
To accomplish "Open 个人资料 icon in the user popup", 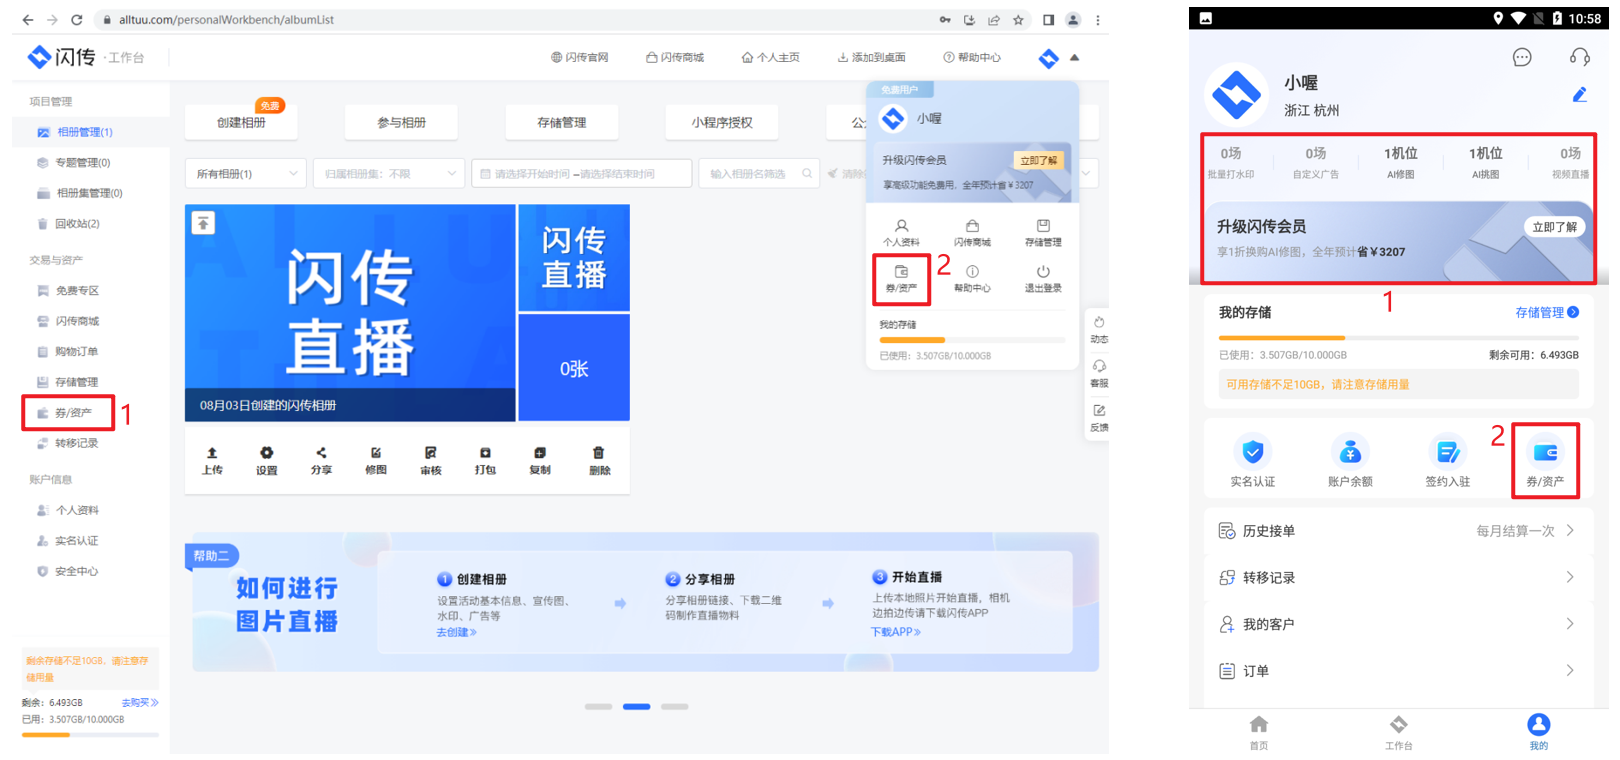I will (901, 226).
